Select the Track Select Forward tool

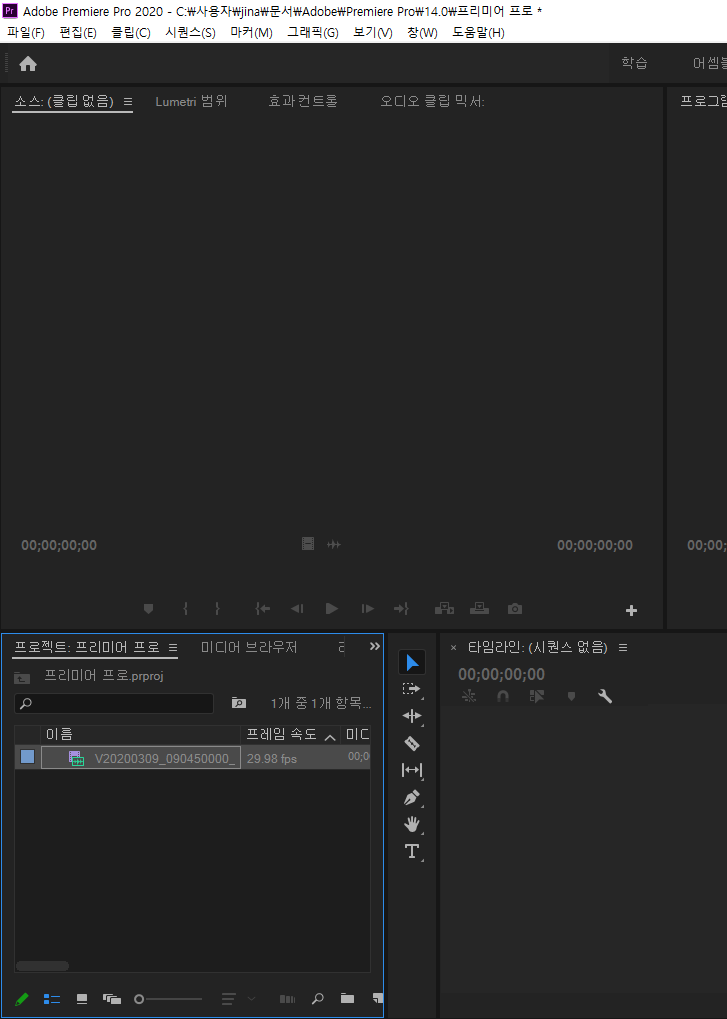click(412, 689)
